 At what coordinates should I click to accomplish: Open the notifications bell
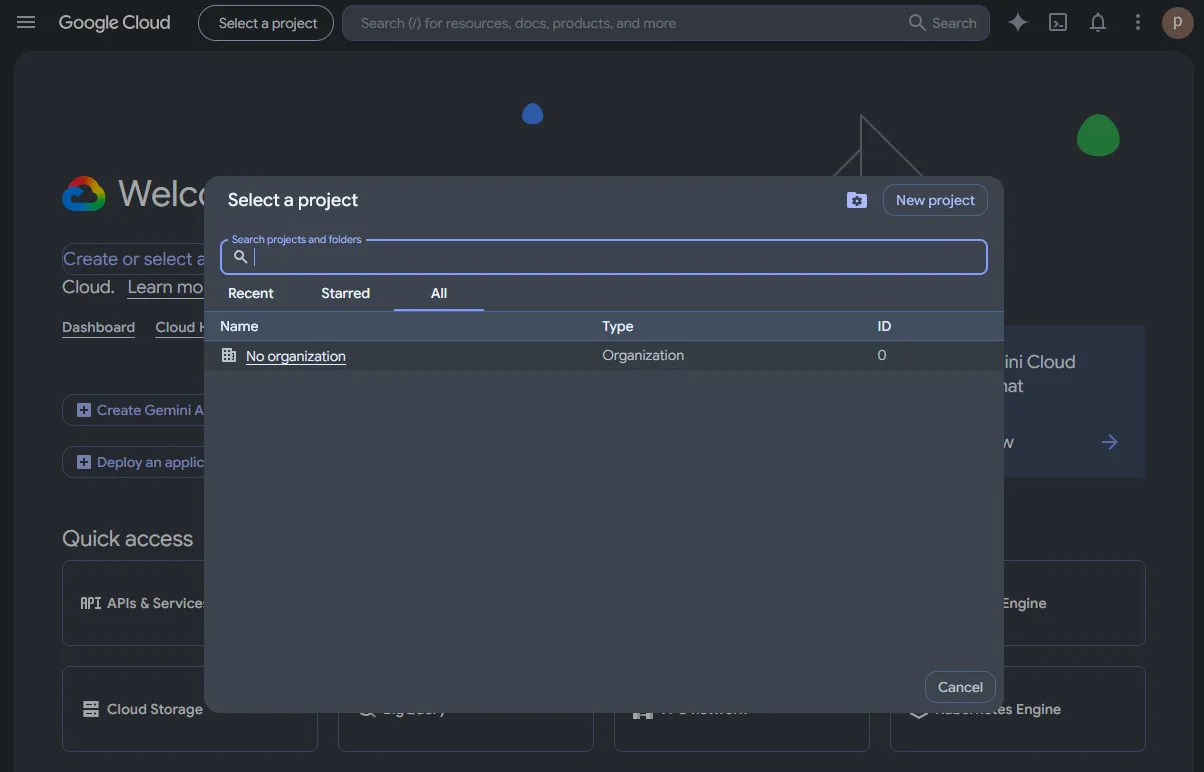[1098, 22]
